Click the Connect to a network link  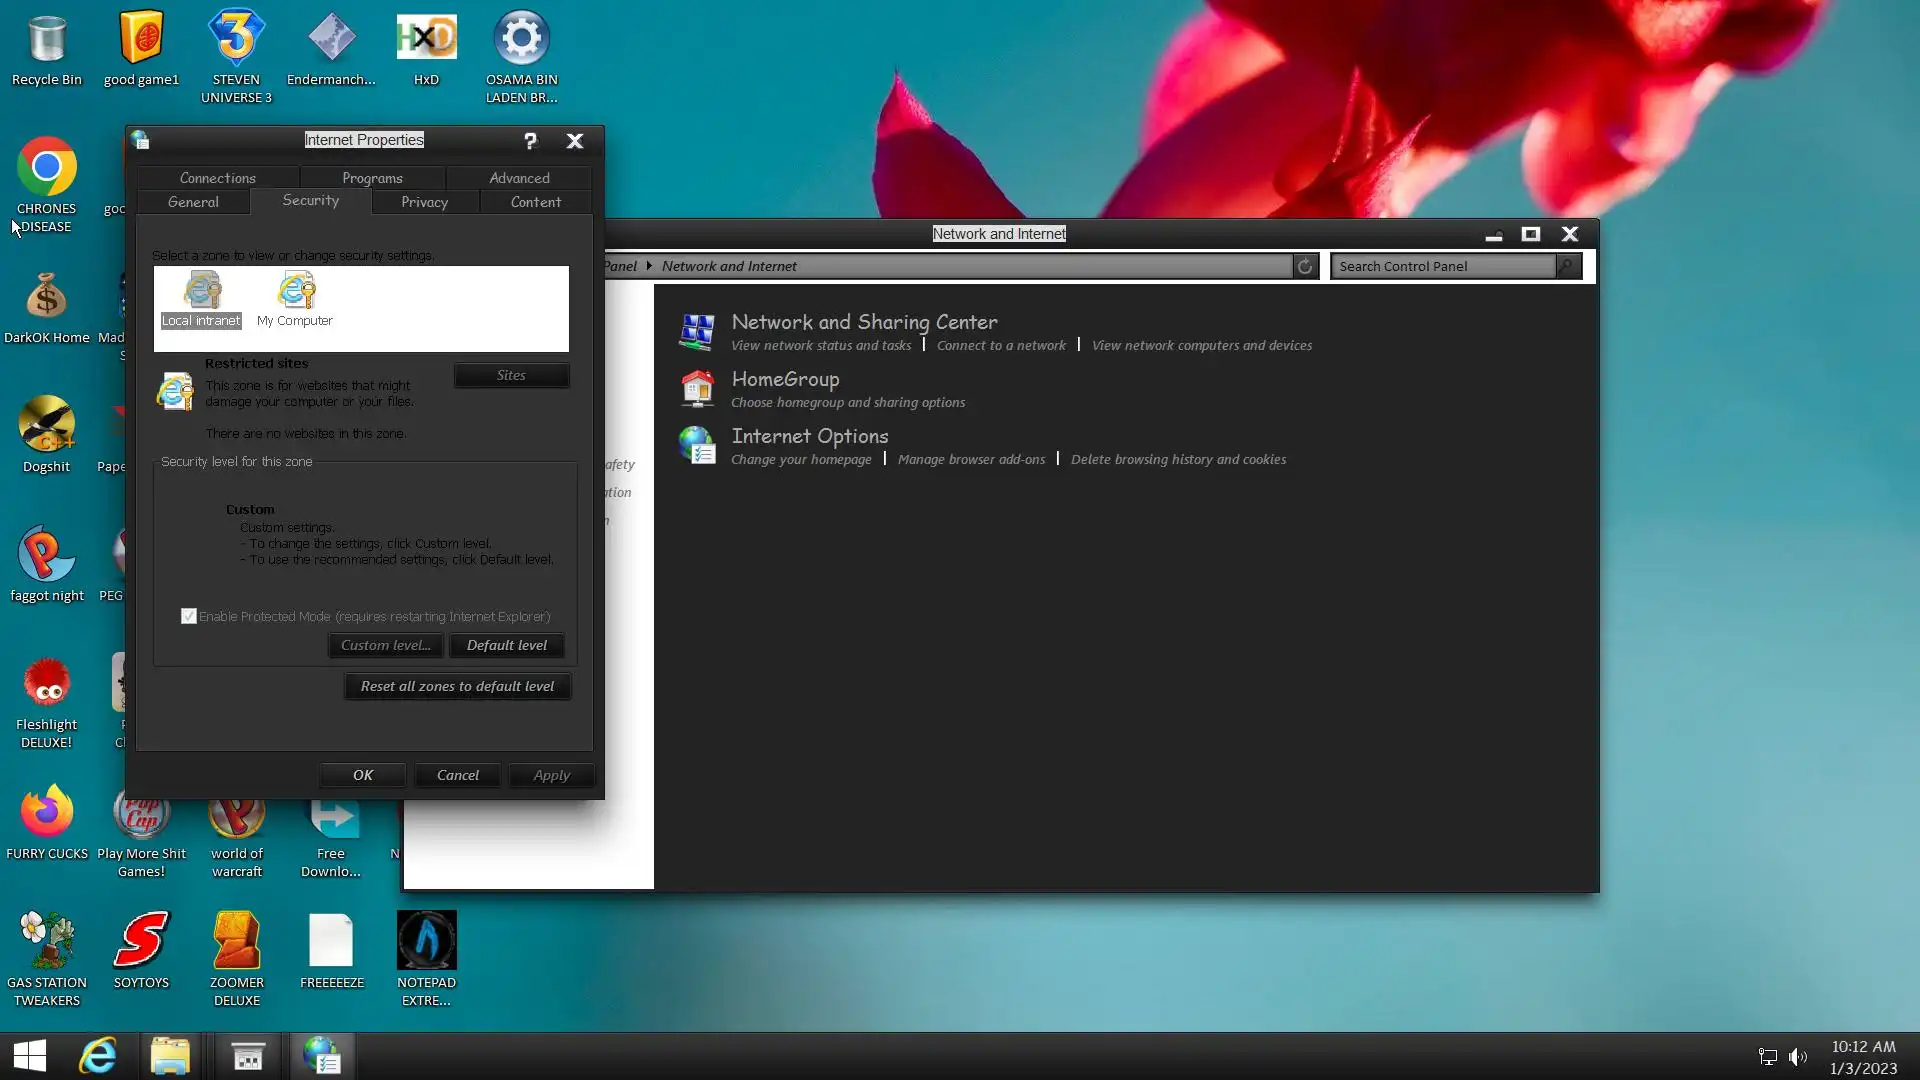tap(1001, 345)
